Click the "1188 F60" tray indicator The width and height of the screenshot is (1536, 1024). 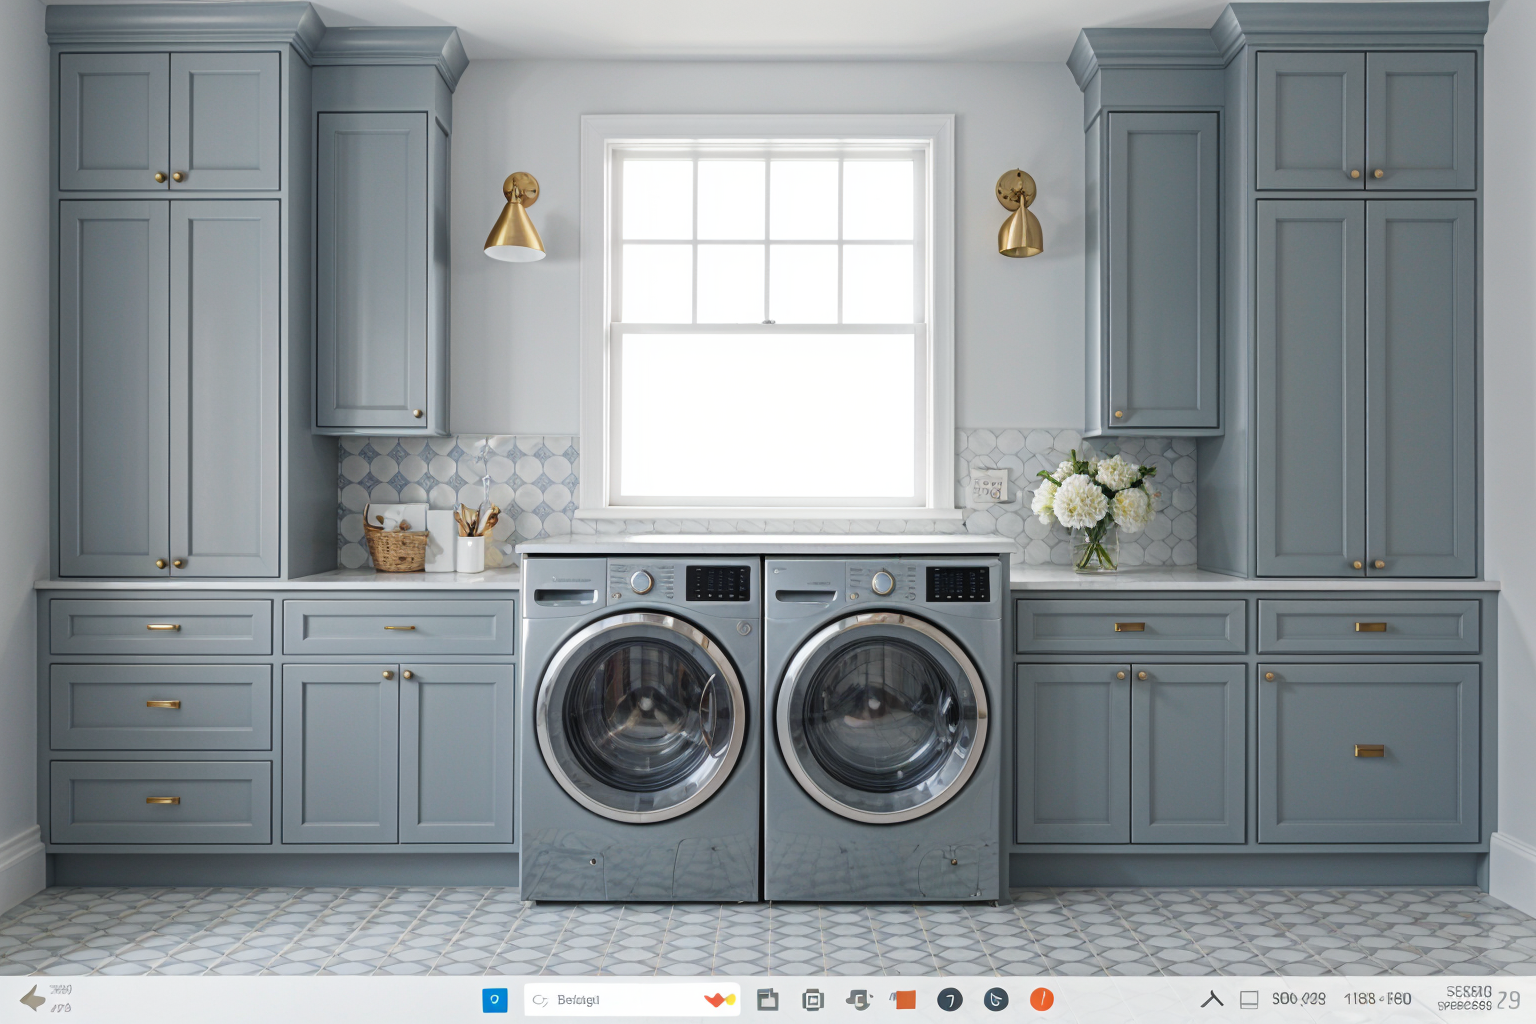[1377, 999]
